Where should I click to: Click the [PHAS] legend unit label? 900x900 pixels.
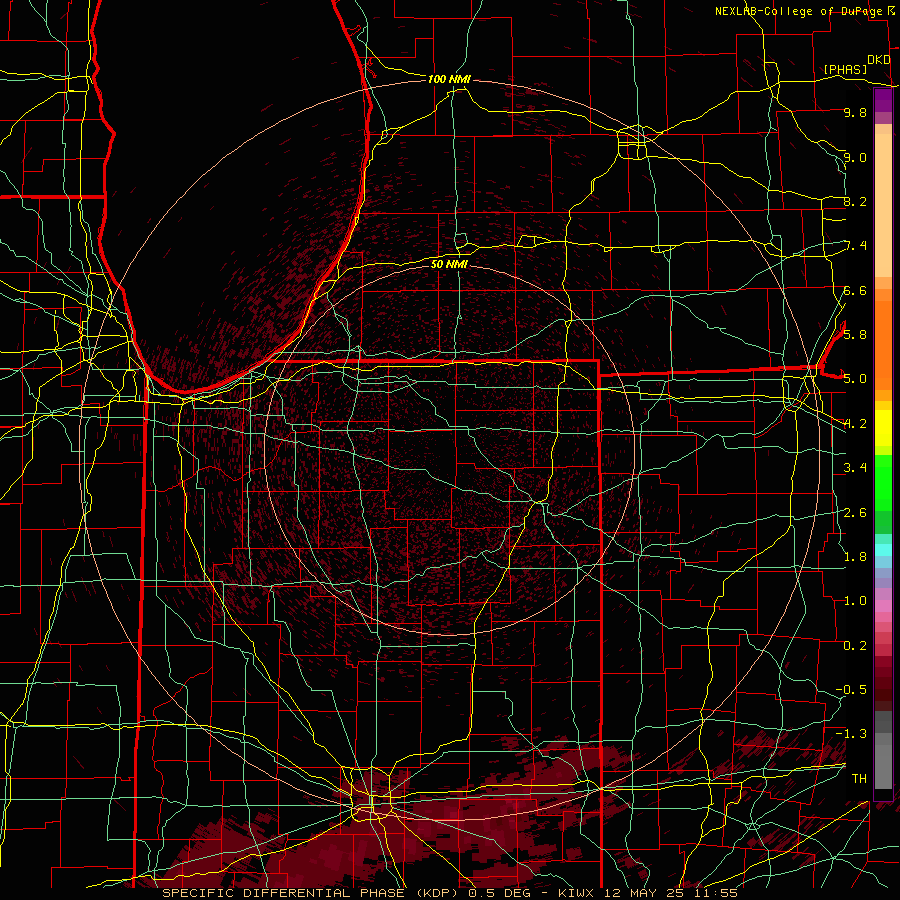point(845,69)
